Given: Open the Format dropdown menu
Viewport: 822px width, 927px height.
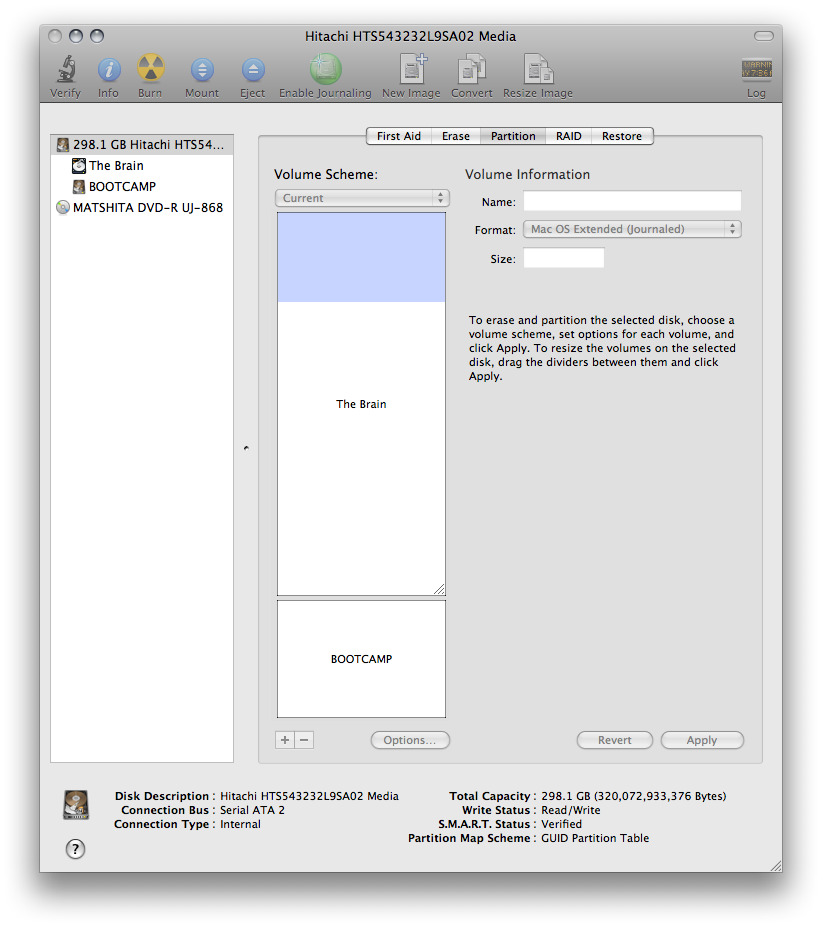Looking at the screenshot, I should 632,229.
